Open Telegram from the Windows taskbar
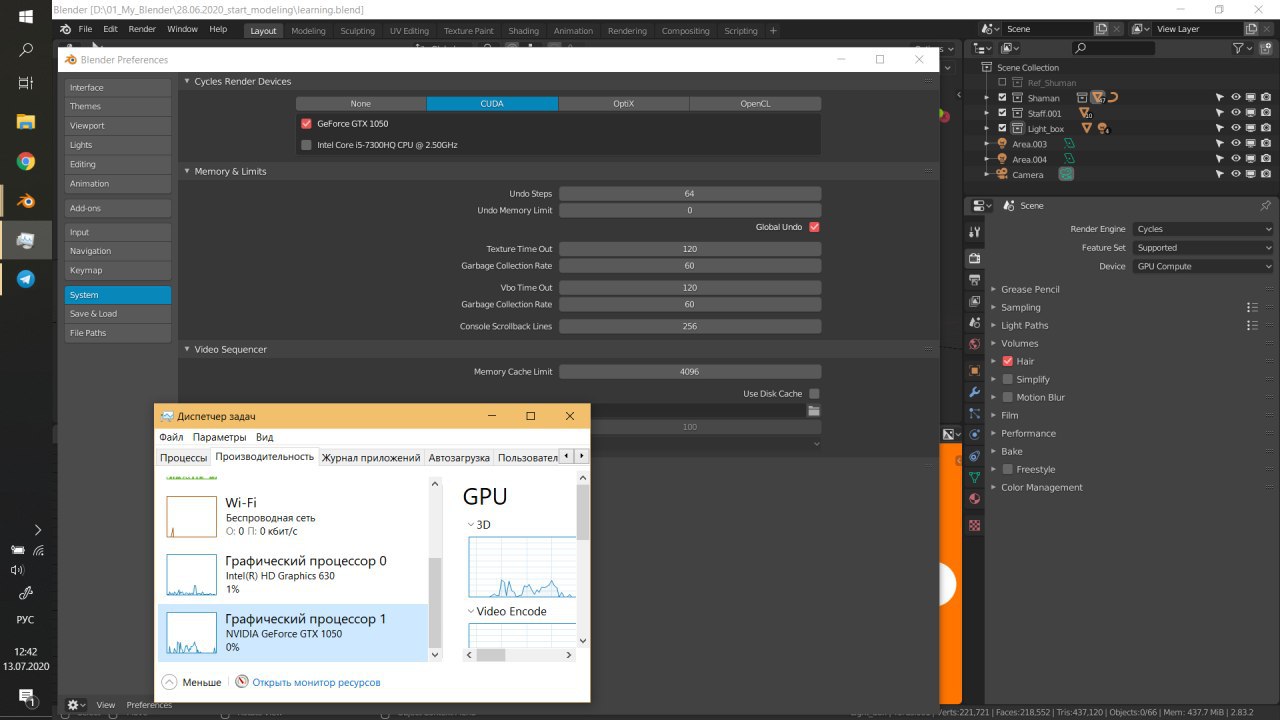The image size is (1280, 720). point(26,279)
